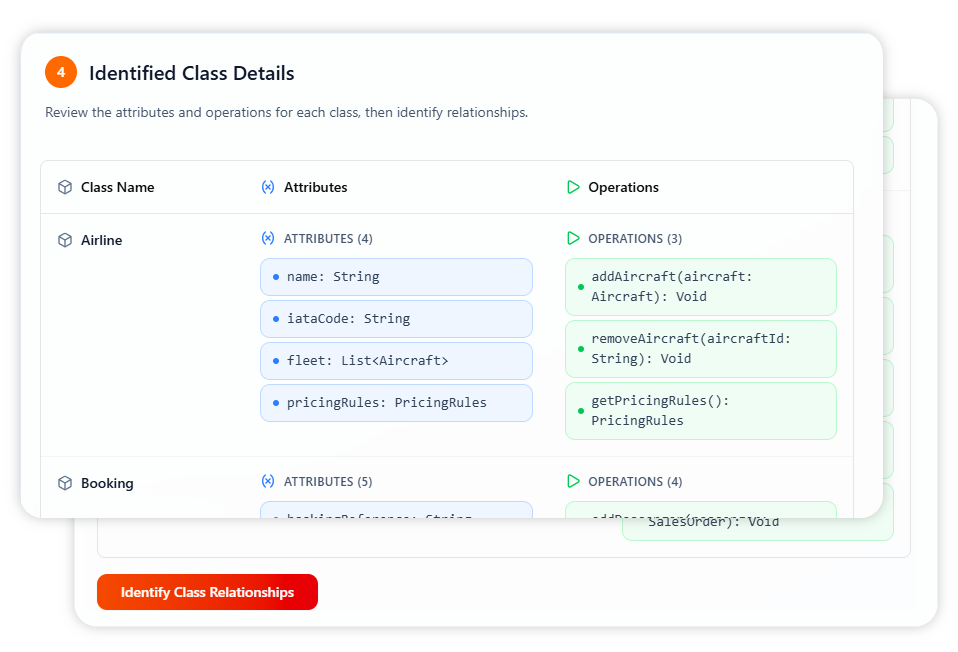
Task: Click the Booking class name
Action: coord(107,483)
